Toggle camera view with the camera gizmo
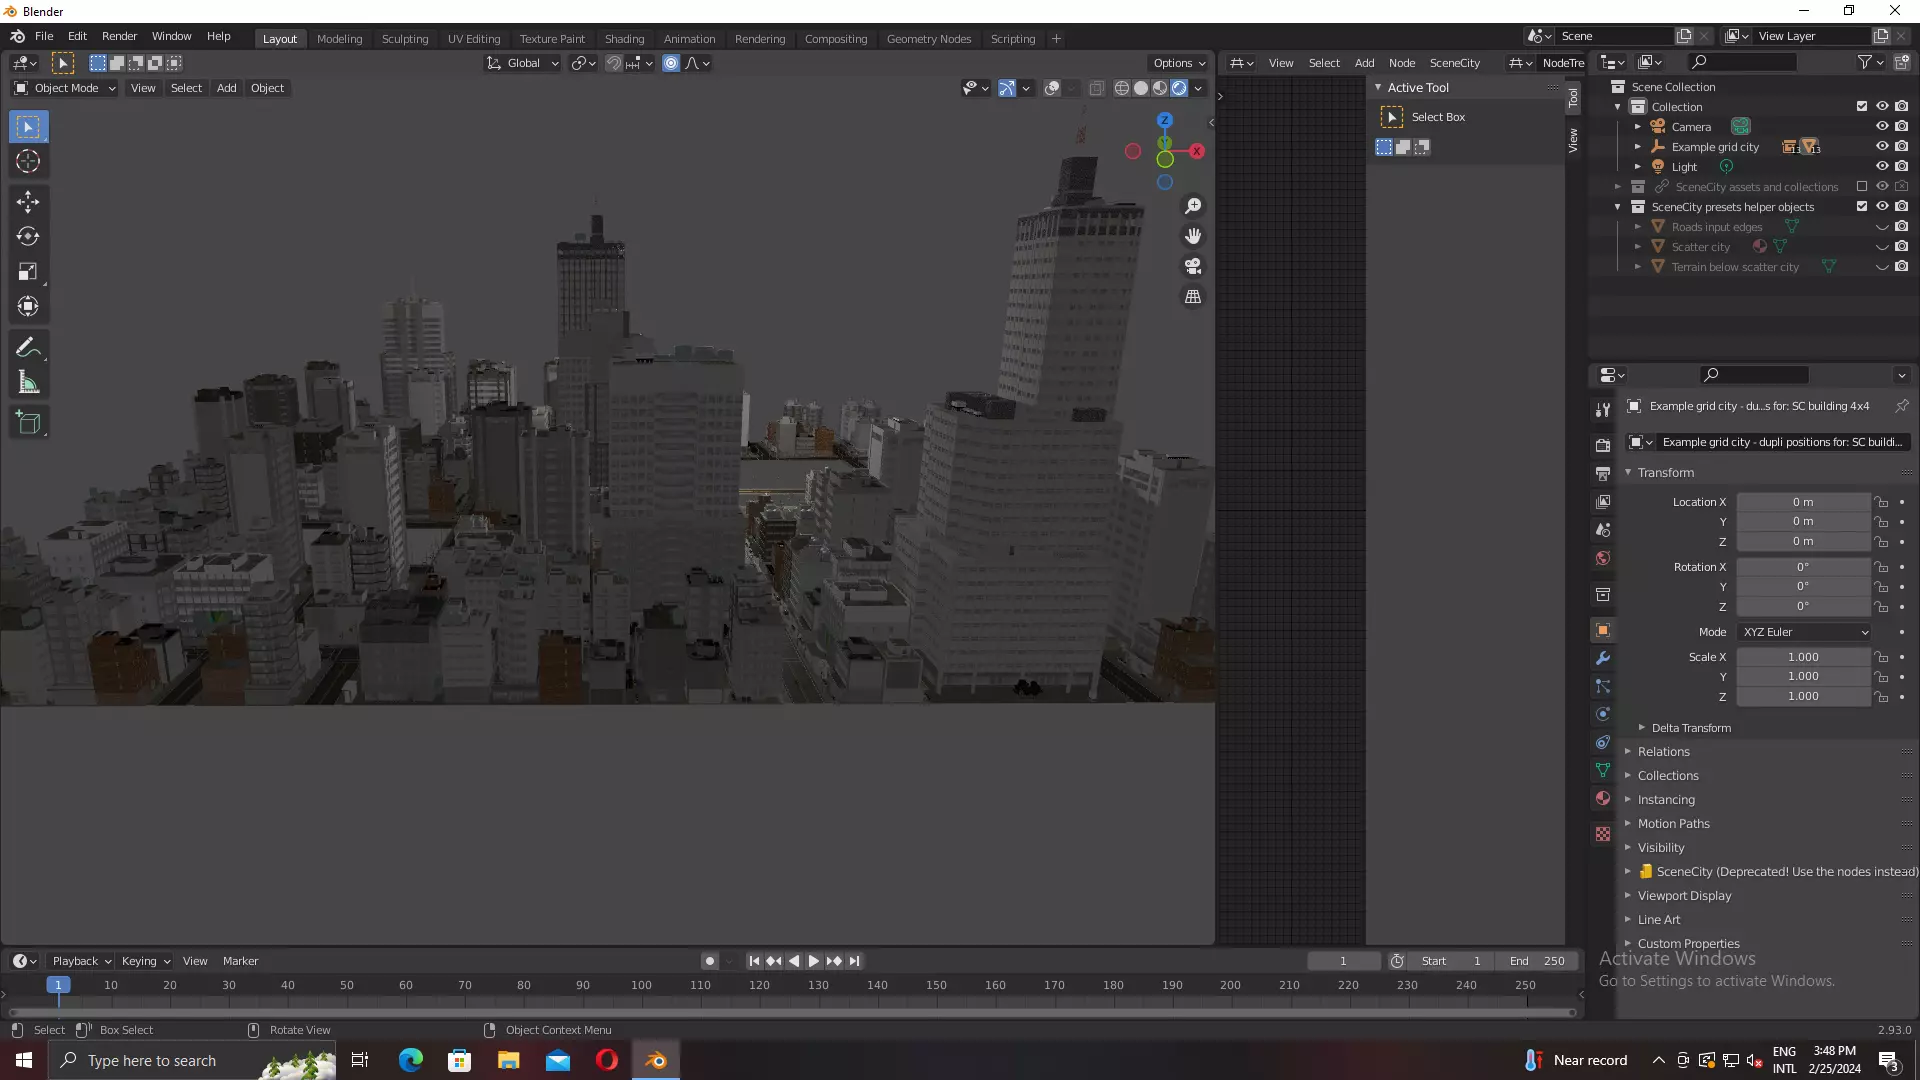The height and width of the screenshot is (1080, 1920). 1193,267
